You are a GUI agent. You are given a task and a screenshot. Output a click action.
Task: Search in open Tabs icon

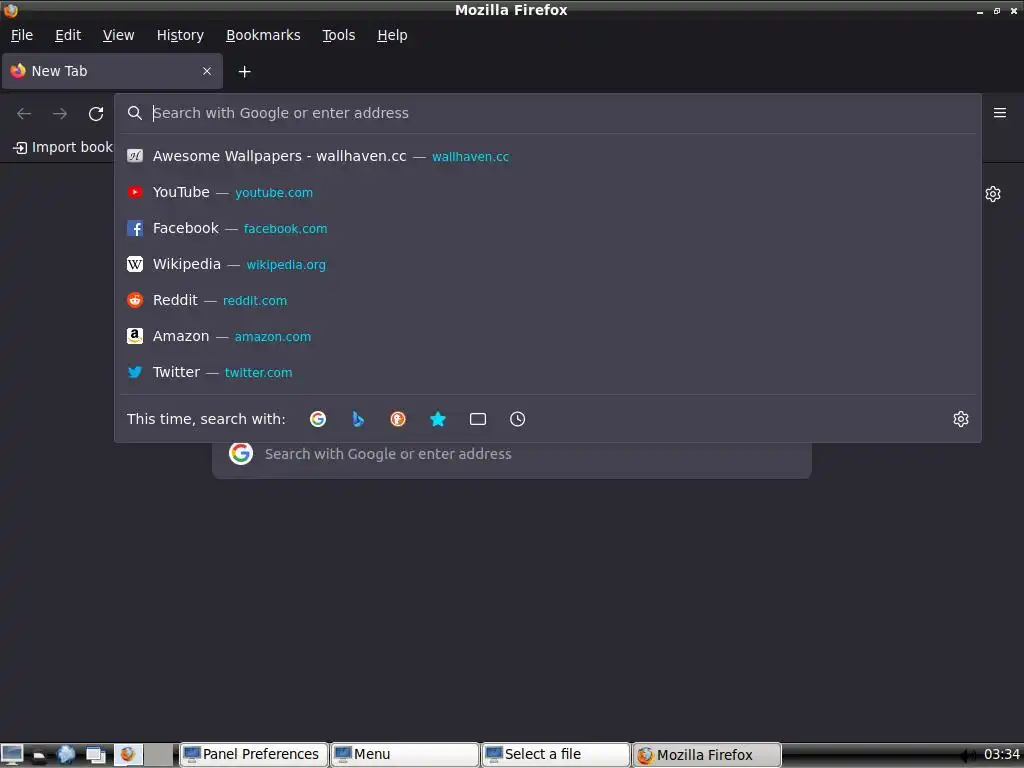tap(478, 419)
